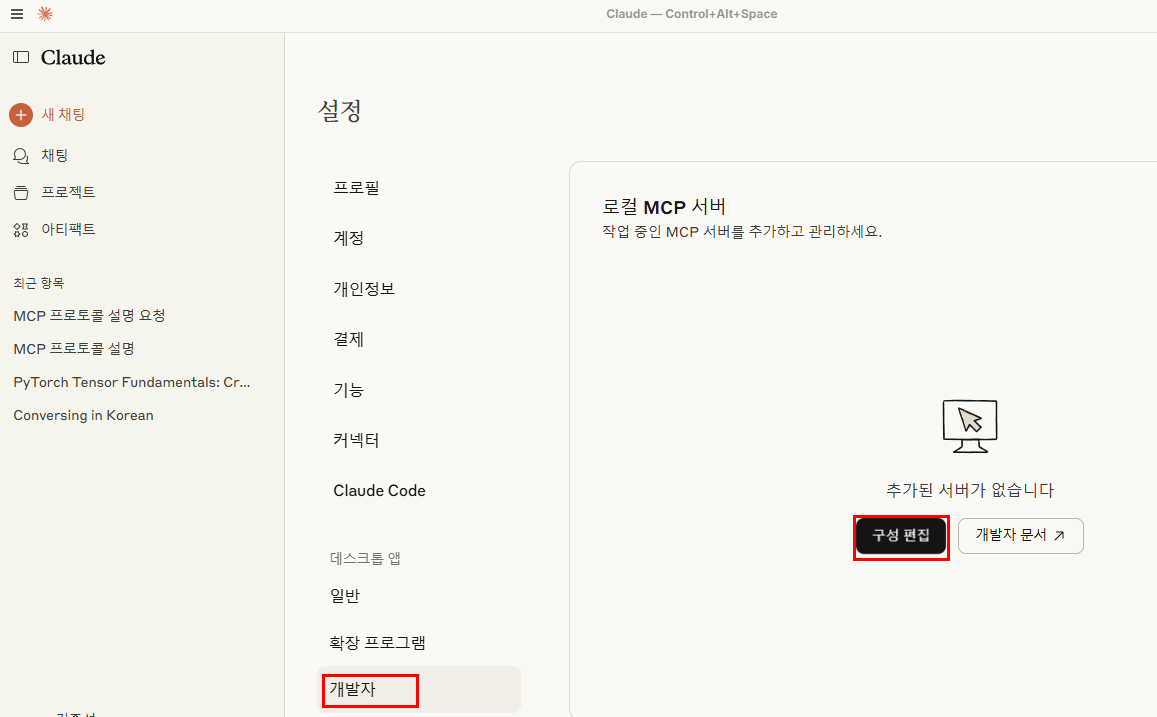1157x717 pixels.
Task: Click the 최근 항목 section label
Action: (38, 283)
